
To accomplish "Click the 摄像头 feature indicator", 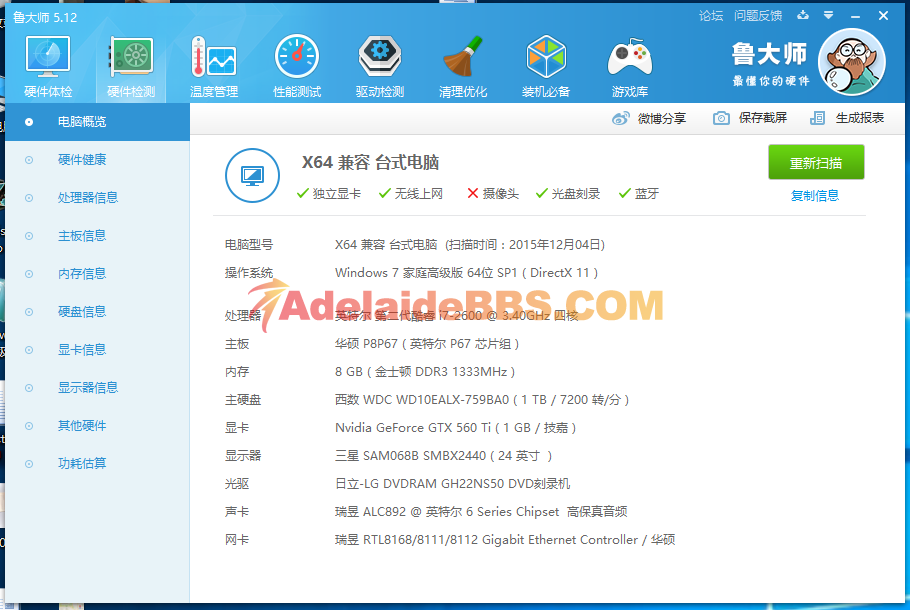I will [x=493, y=194].
